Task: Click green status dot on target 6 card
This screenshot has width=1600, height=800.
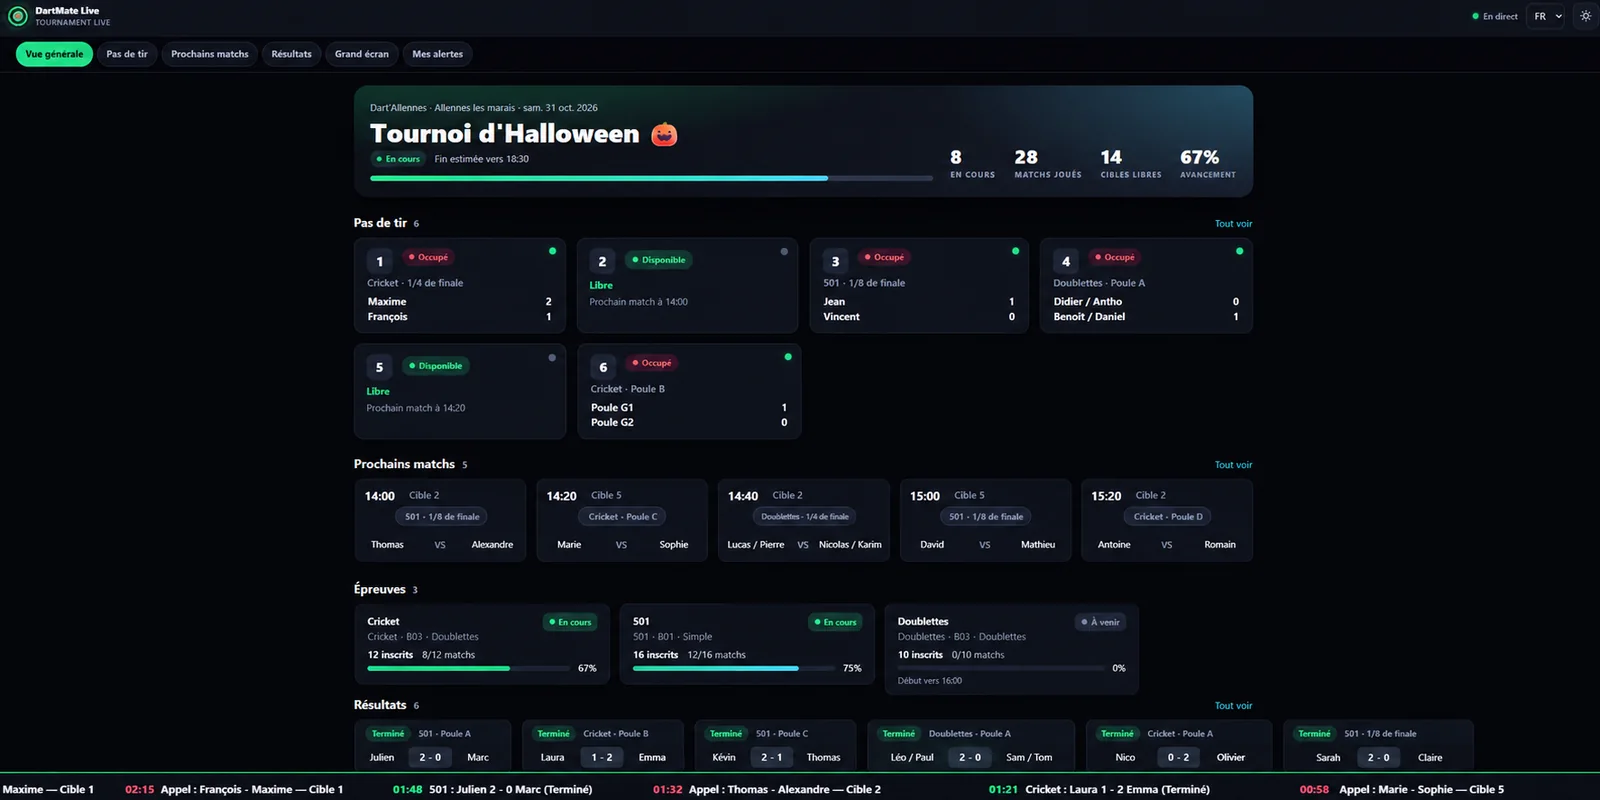Action: pos(788,357)
